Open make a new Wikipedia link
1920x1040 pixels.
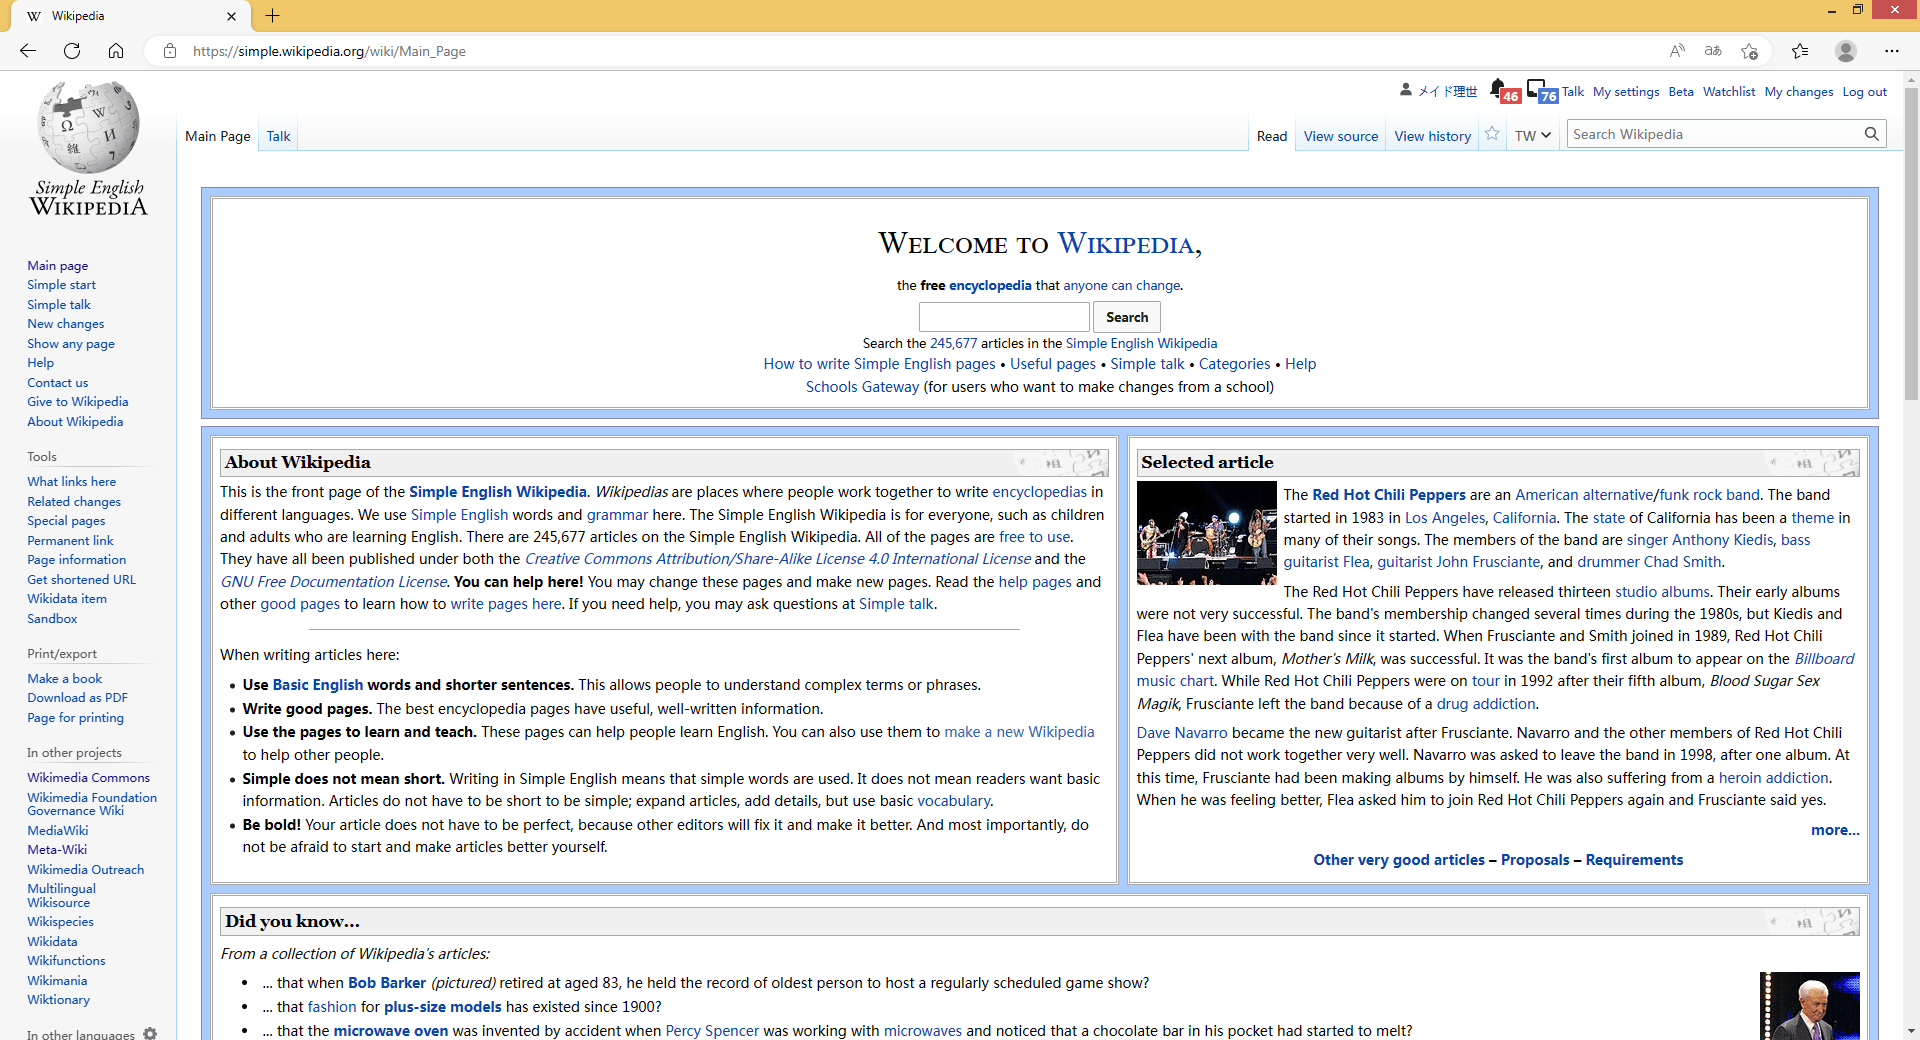coord(1019,732)
